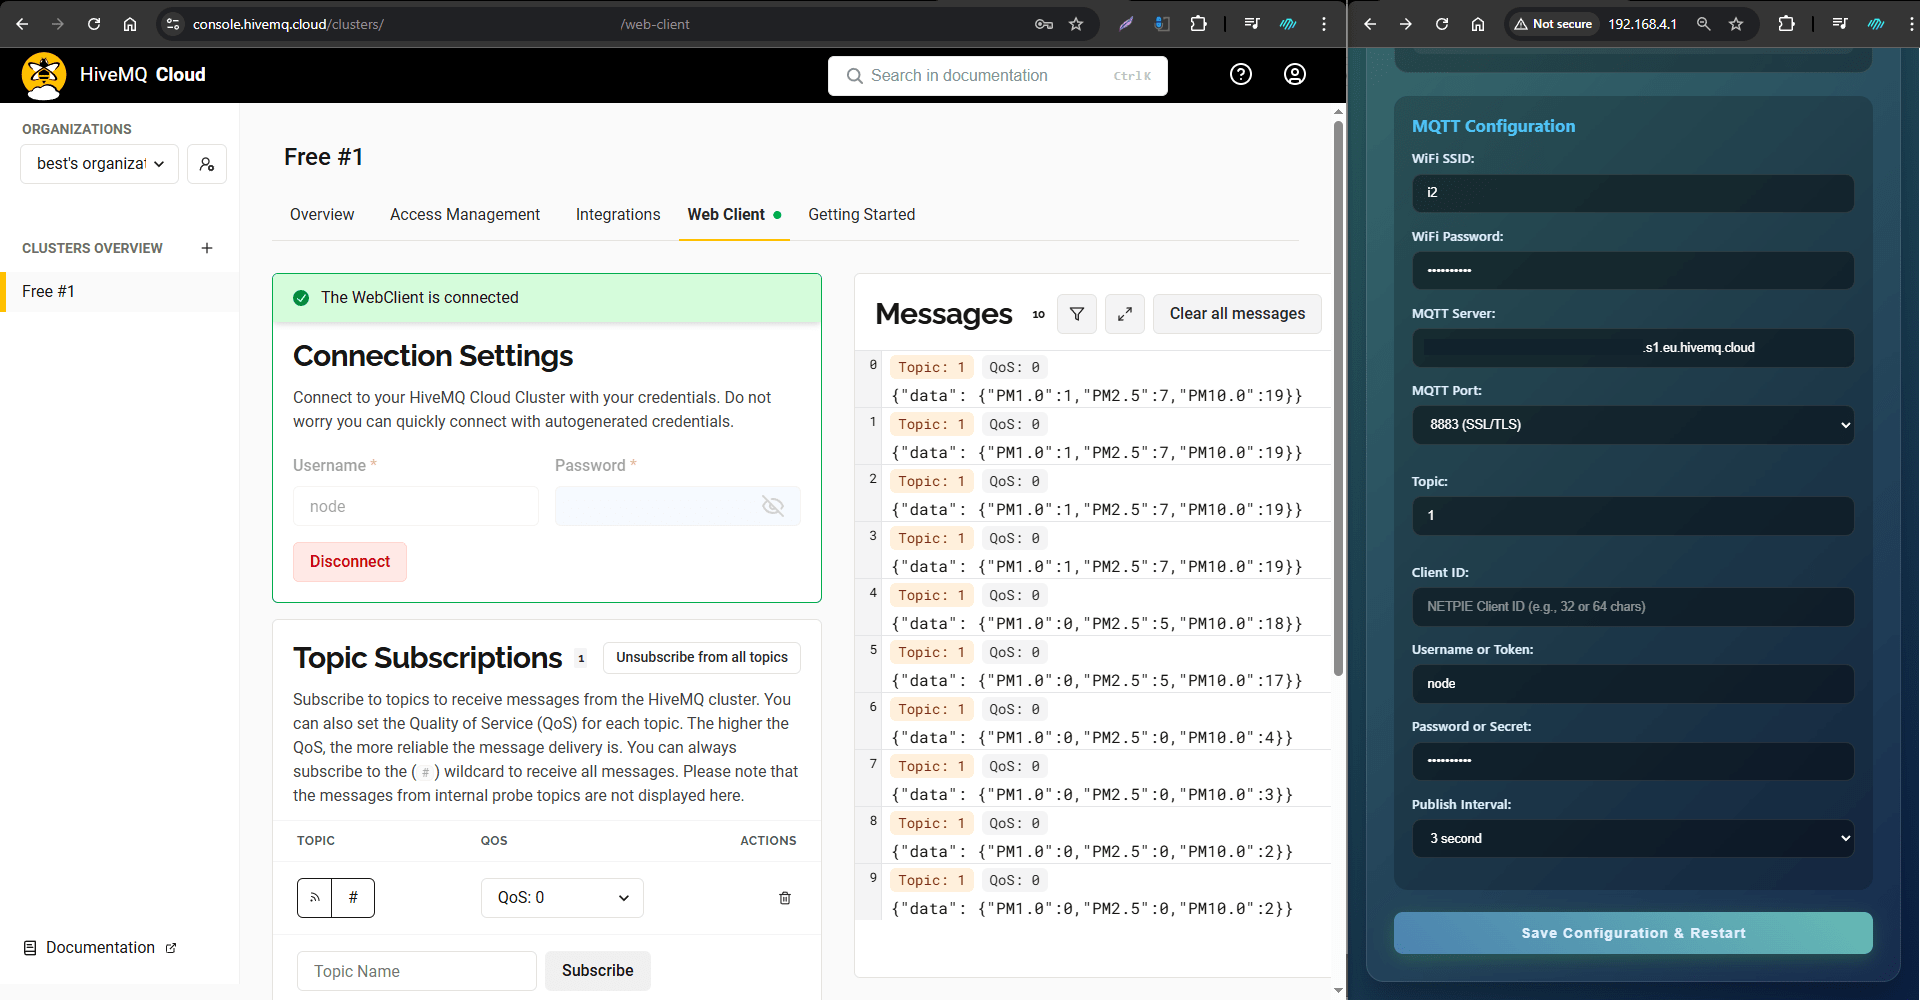Open extensions puzzle icon in left browser
The image size is (1920, 1000).
point(1198,24)
